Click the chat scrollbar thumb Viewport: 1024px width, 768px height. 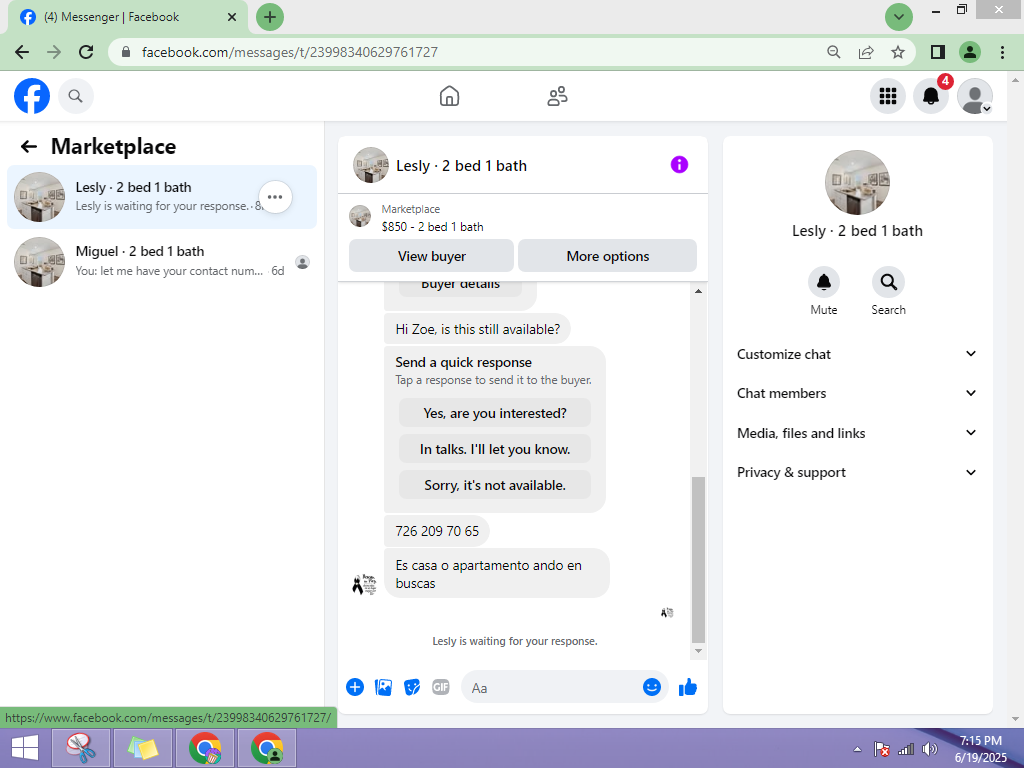(x=698, y=560)
